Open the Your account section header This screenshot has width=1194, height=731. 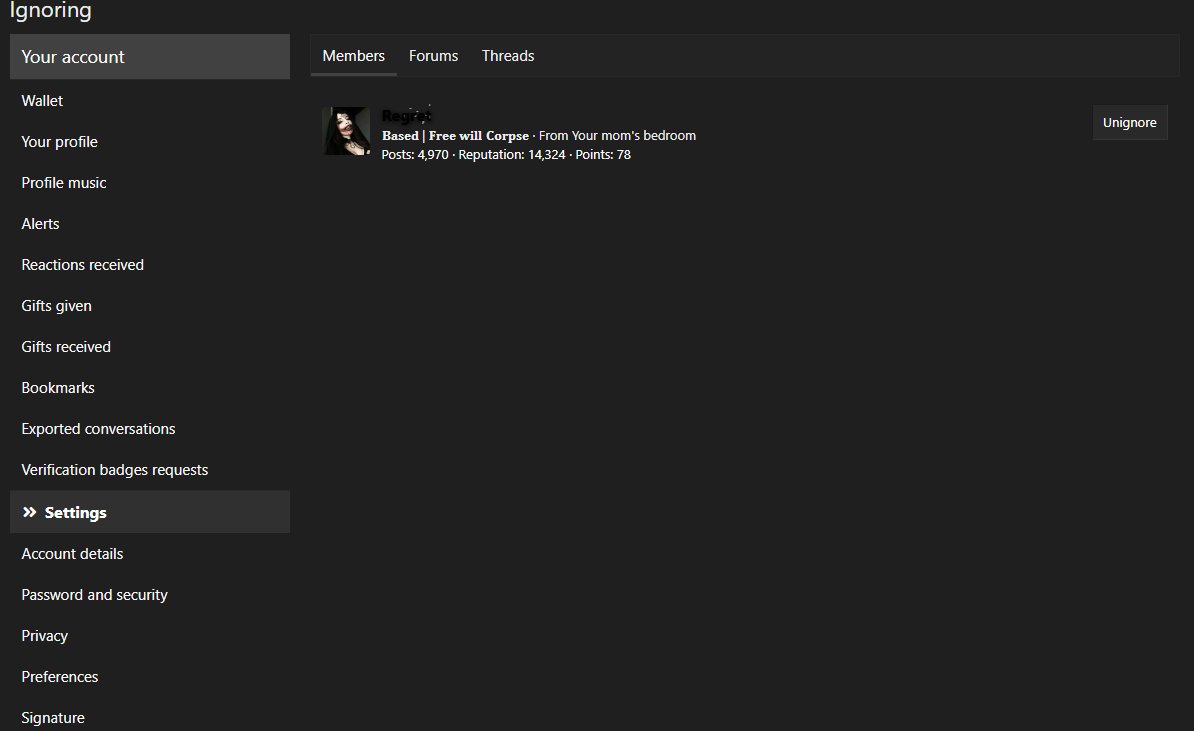(150, 56)
